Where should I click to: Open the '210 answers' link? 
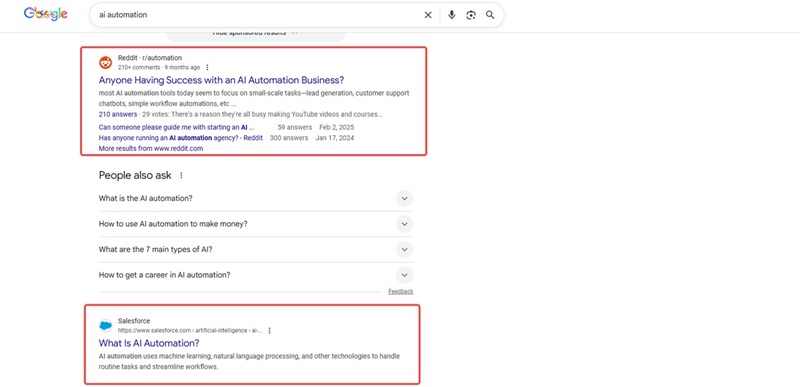coord(118,114)
